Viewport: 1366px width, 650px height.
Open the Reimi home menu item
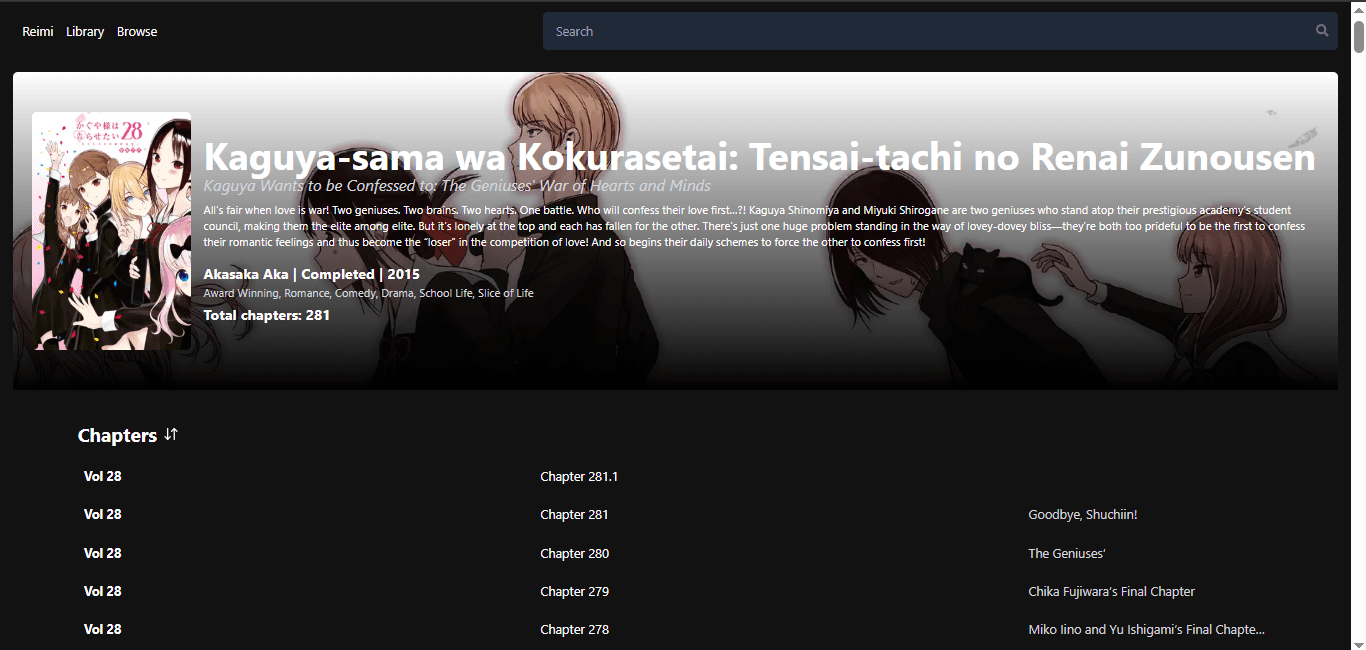(37, 31)
